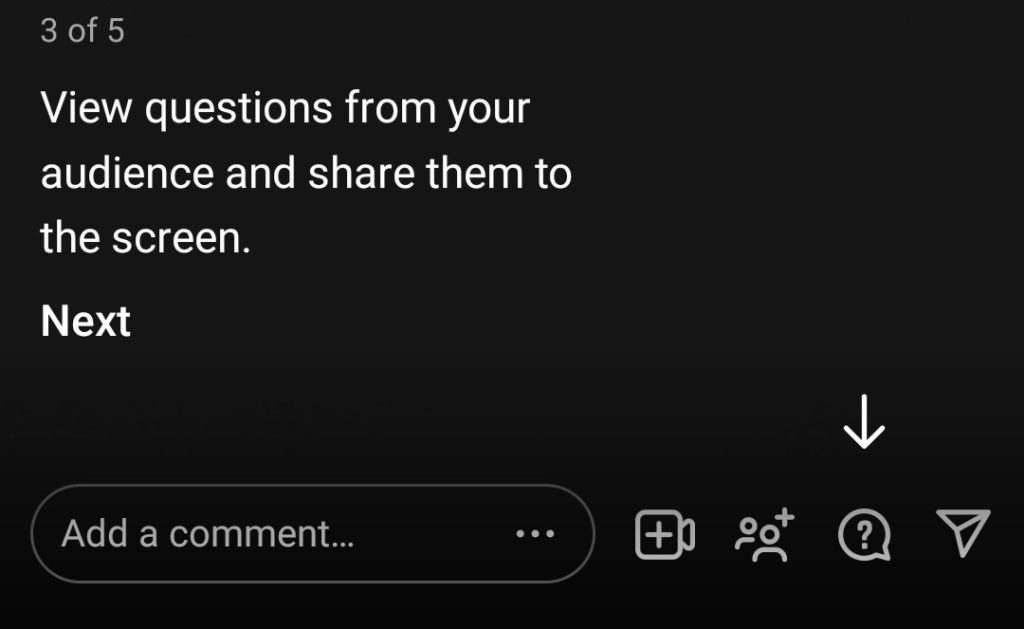The image size is (1024, 629).
Task: Expand more options inside the comment box
Action: 535,534
